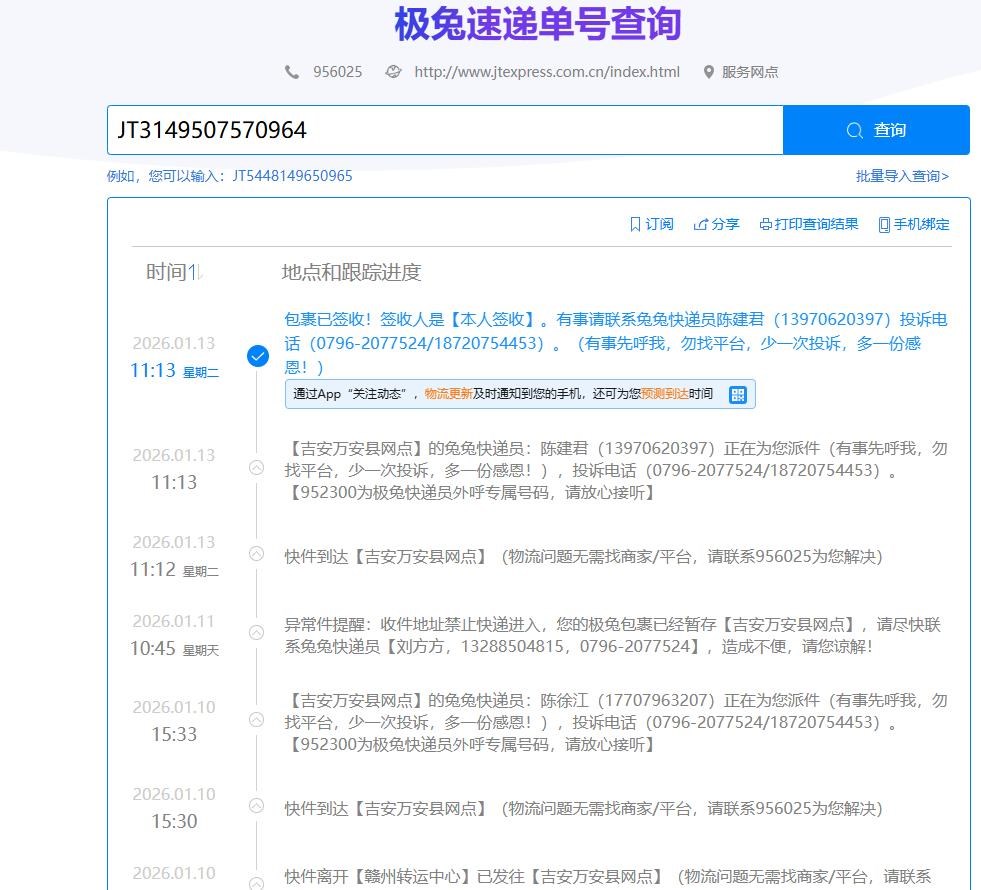Click the blue checkmark delivered status marker
Viewport: 981px width, 890px height.
(x=258, y=355)
